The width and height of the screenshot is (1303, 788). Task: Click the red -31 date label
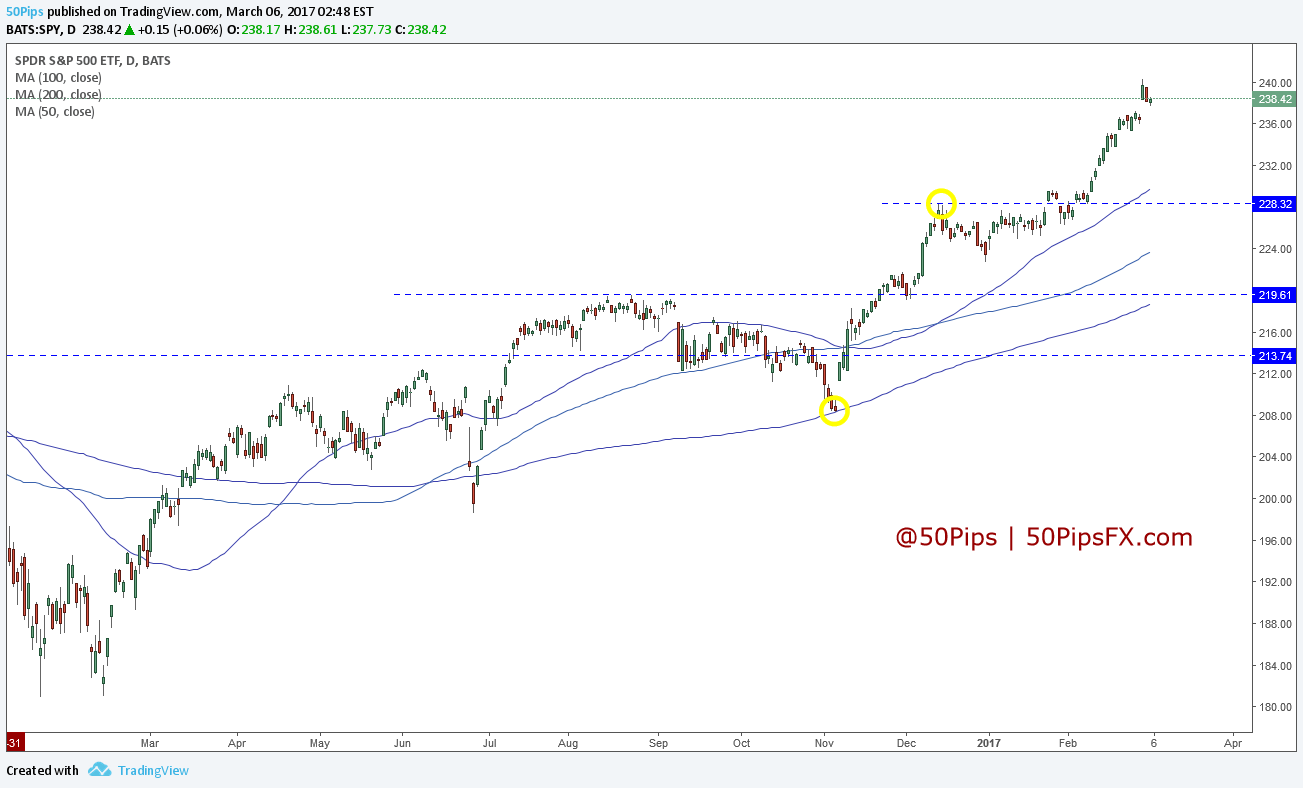click(x=14, y=743)
